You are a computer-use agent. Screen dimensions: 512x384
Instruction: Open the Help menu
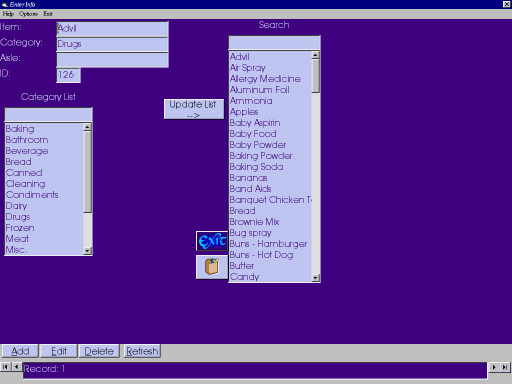pyautogui.click(x=8, y=14)
